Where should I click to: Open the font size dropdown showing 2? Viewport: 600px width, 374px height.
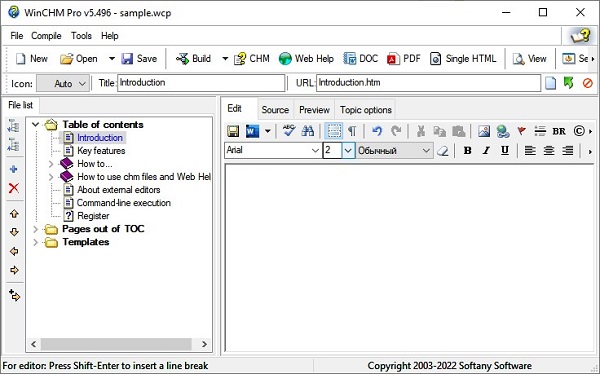348,150
